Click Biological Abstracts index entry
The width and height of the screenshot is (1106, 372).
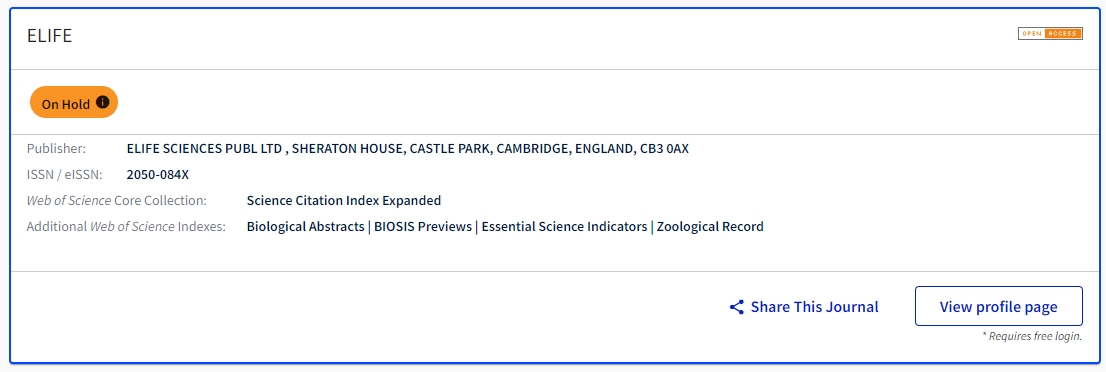[x=305, y=227]
